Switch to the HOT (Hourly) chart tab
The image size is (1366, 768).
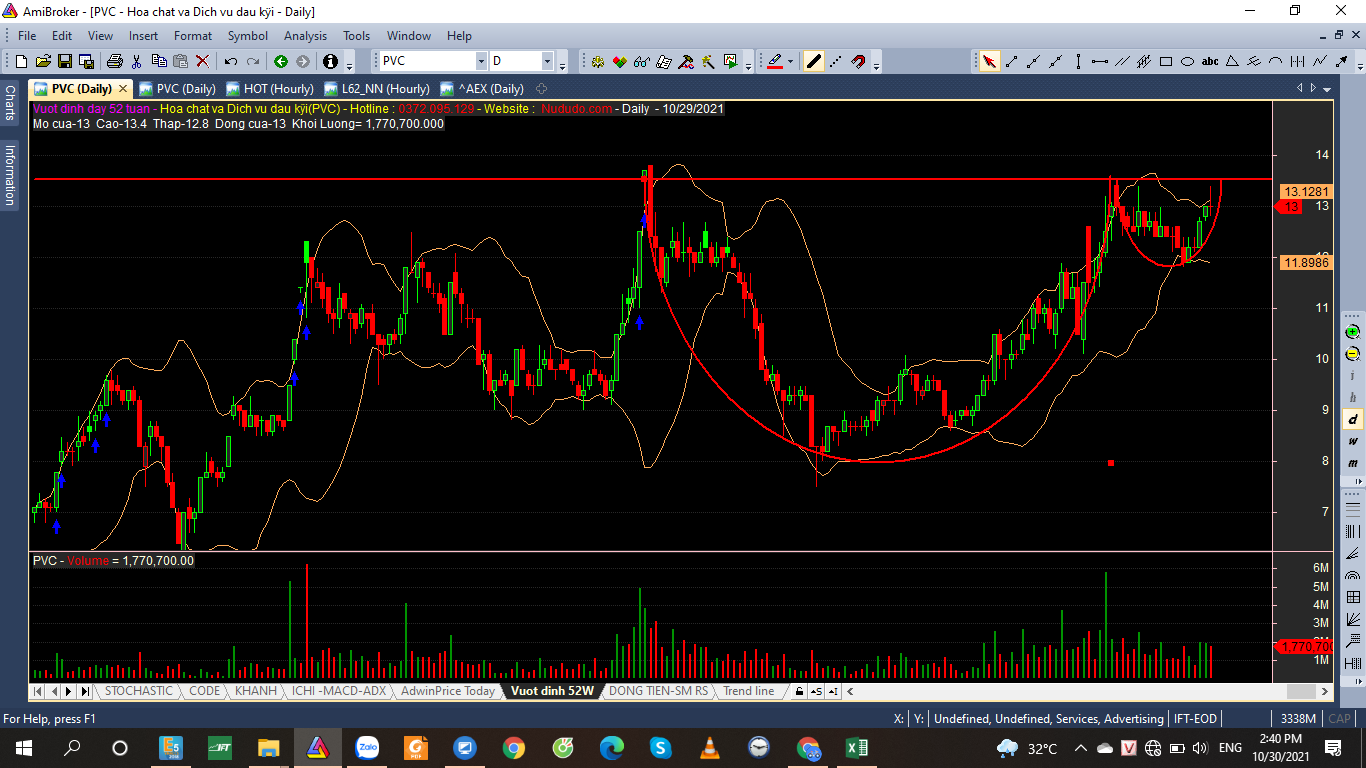pos(270,89)
